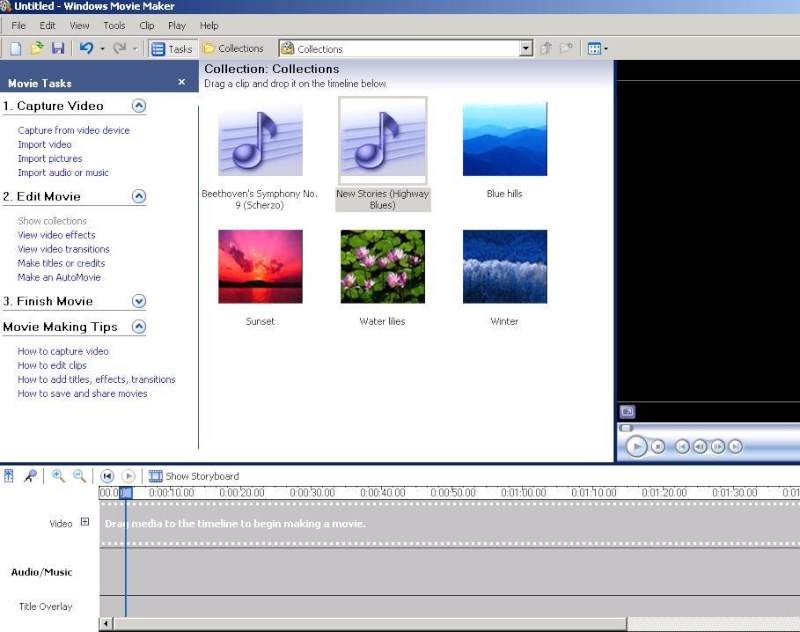Click How to save and share movies

[x=82, y=393]
